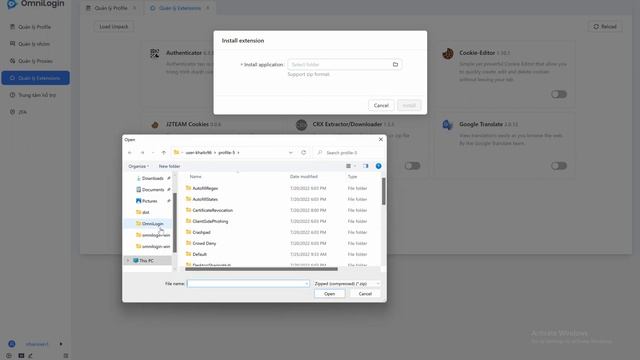This screenshot has height=360, width=640.
Task: Open the view options dropdown arrow
Action: click(355, 166)
